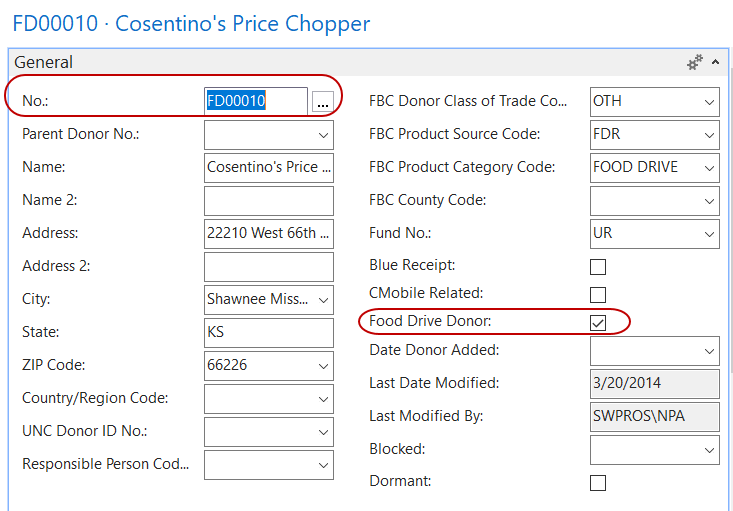Toggle the Blue Receipt checkbox
The height and width of the screenshot is (511, 733).
598,267
